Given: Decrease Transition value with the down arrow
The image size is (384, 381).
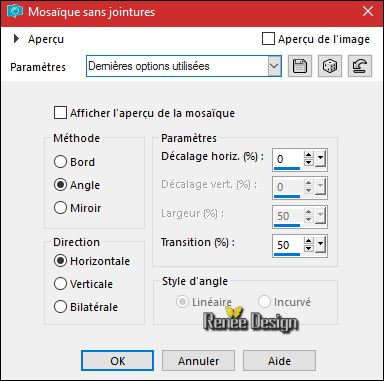Looking at the screenshot, I should (309, 249).
